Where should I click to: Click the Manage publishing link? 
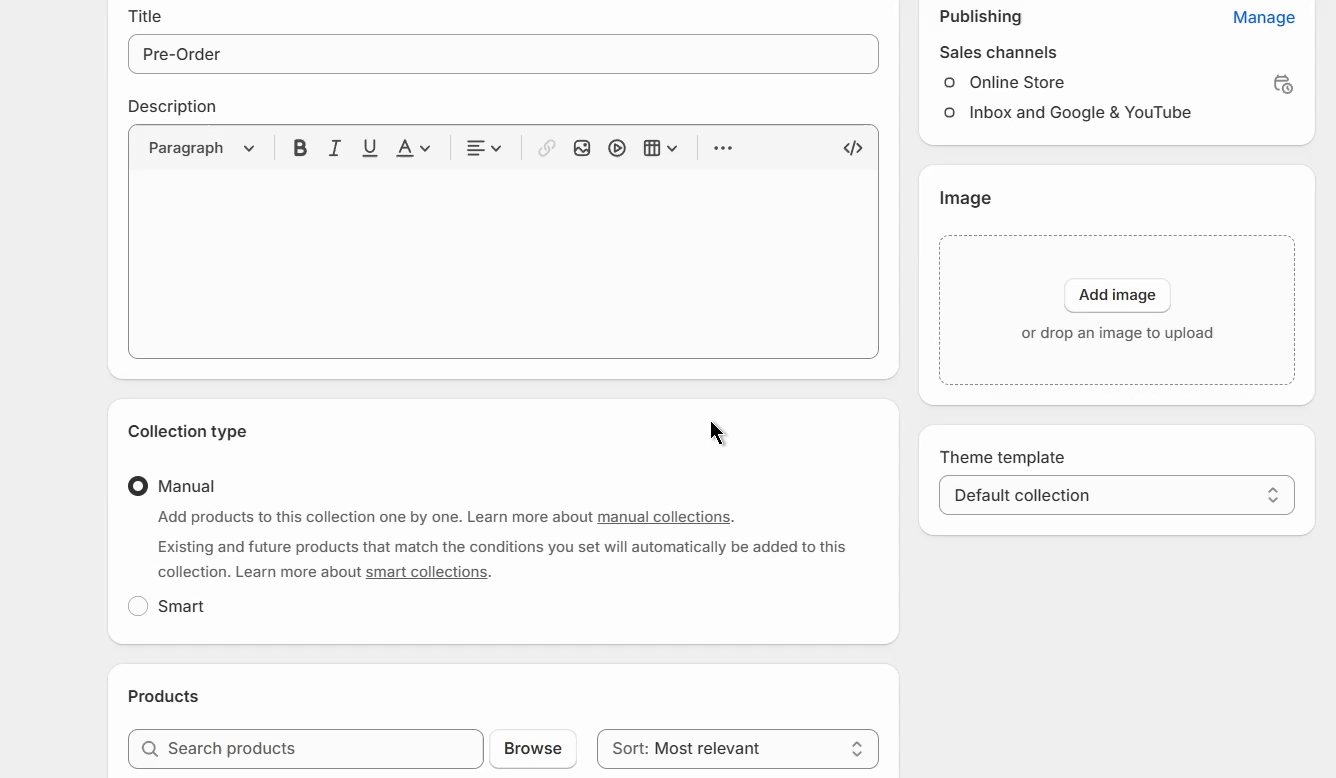(1264, 17)
